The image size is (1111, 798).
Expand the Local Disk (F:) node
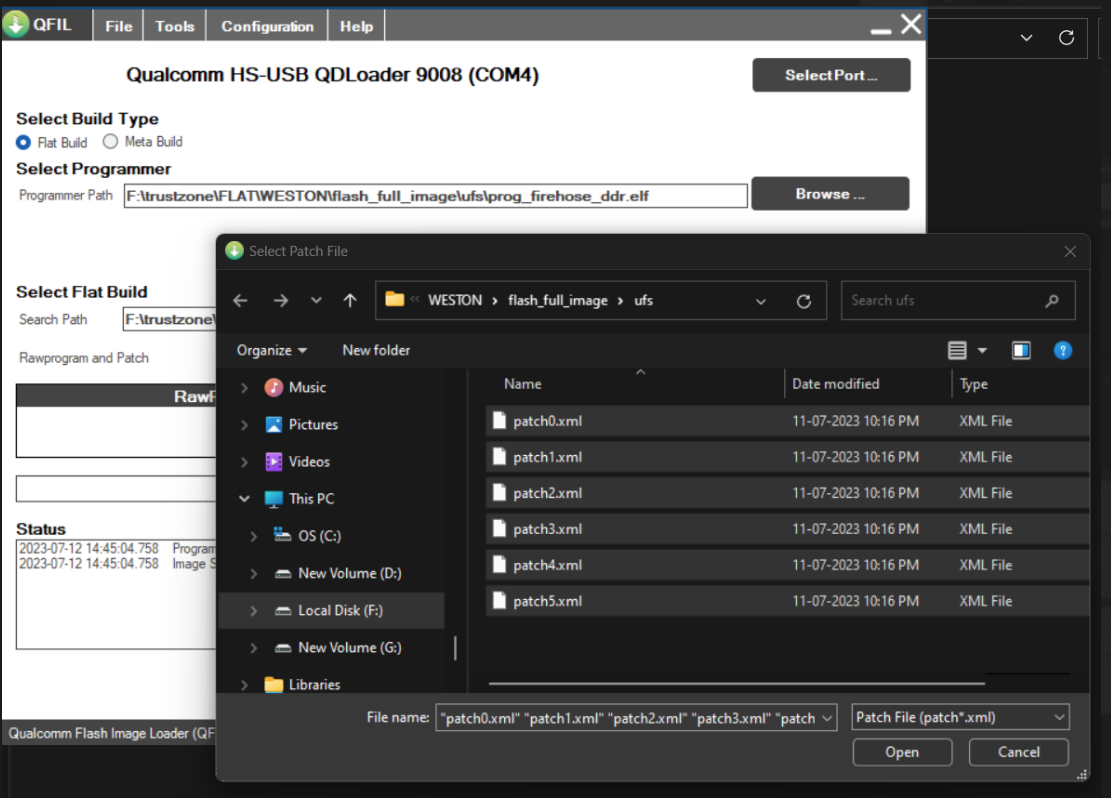(x=254, y=611)
